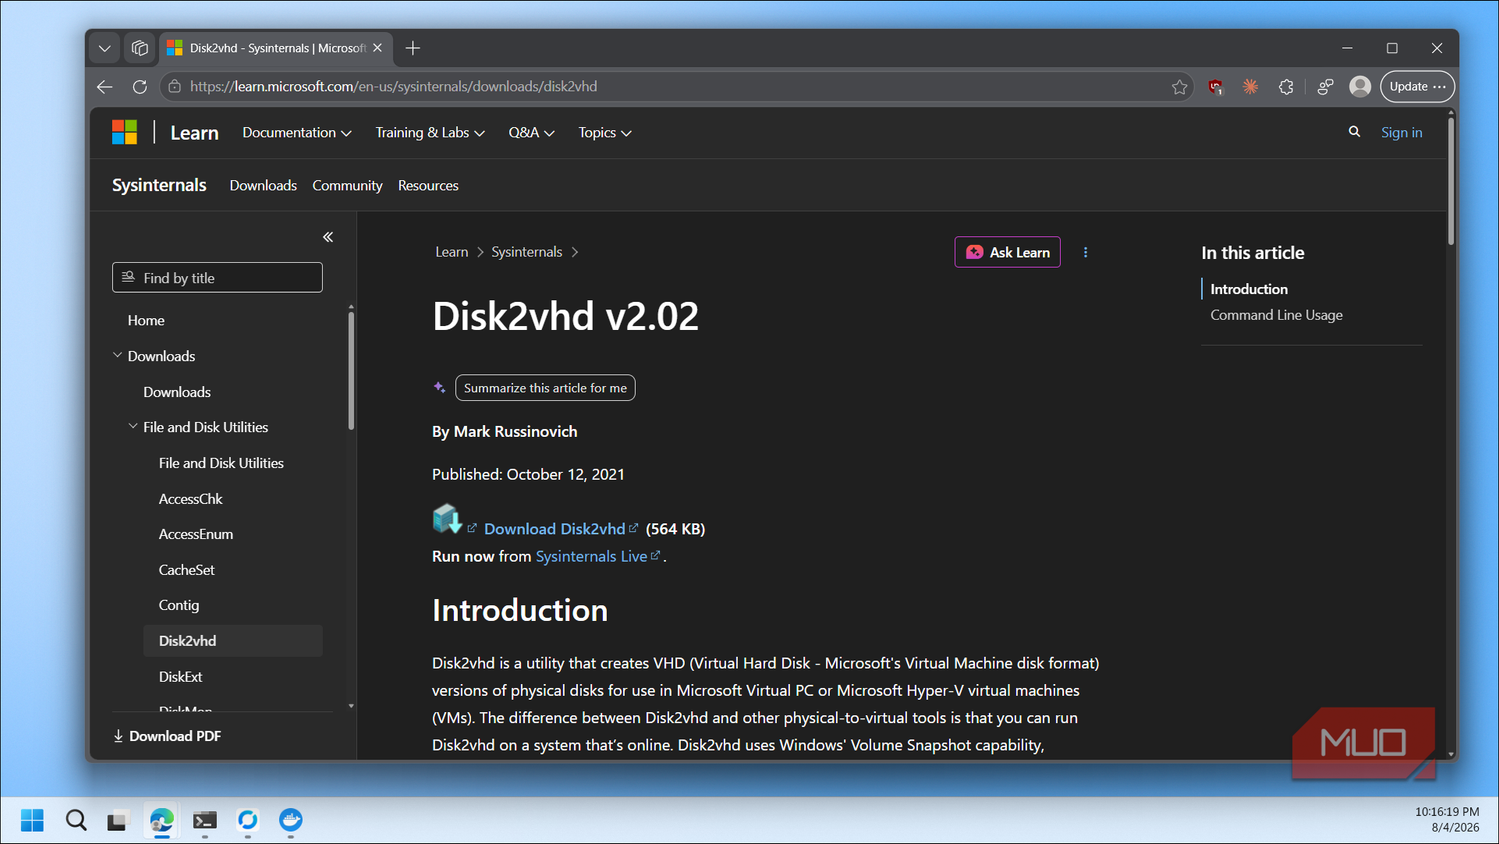The image size is (1499, 844).
Task: Open the Community nav item
Action: click(x=347, y=186)
